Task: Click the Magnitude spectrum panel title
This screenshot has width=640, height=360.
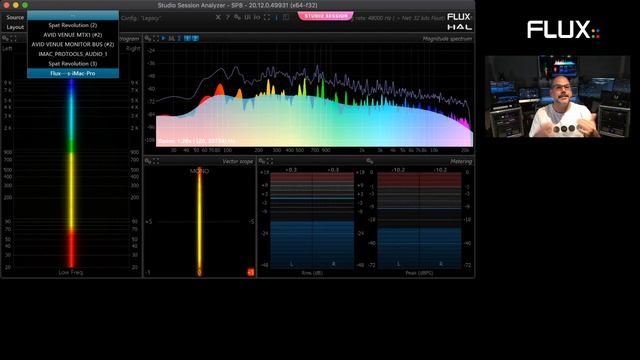Action: point(447,39)
